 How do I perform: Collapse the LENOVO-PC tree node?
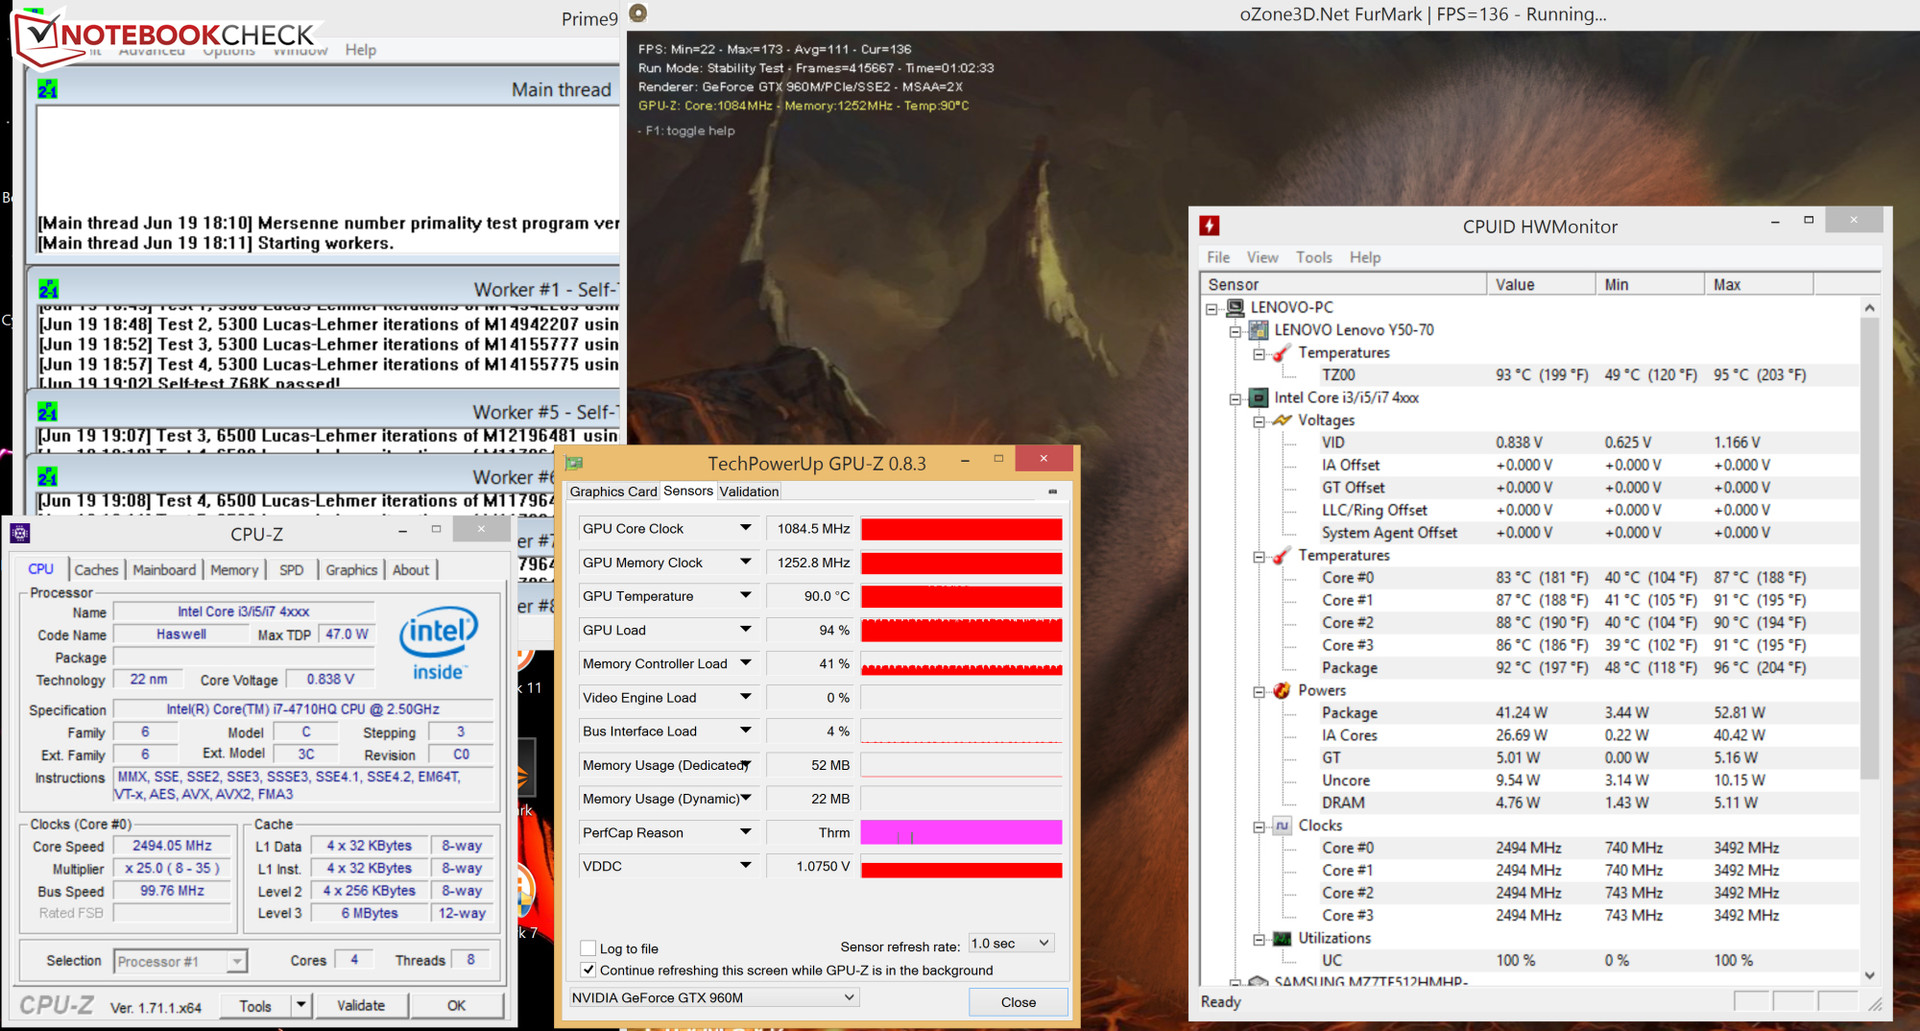pyautogui.click(x=1212, y=308)
